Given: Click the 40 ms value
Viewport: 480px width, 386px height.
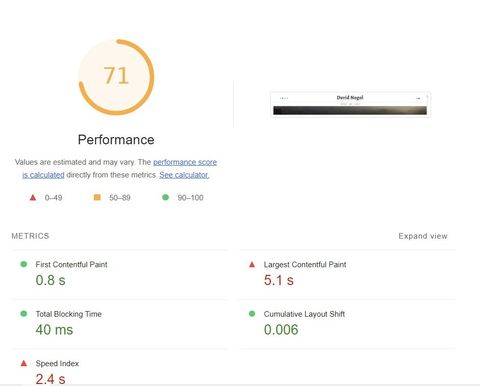Looking at the screenshot, I should 54,330.
